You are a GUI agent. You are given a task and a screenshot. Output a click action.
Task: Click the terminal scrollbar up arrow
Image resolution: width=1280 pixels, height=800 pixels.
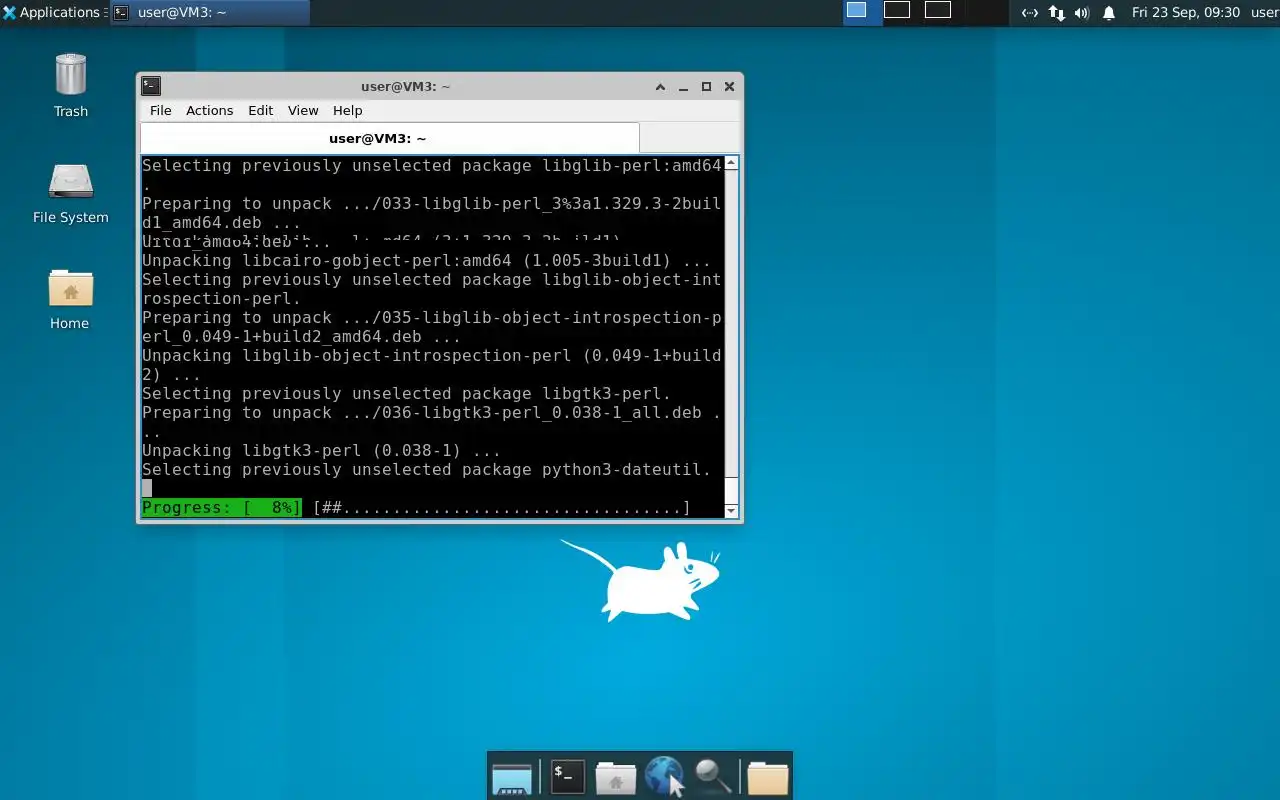pyautogui.click(x=731, y=163)
